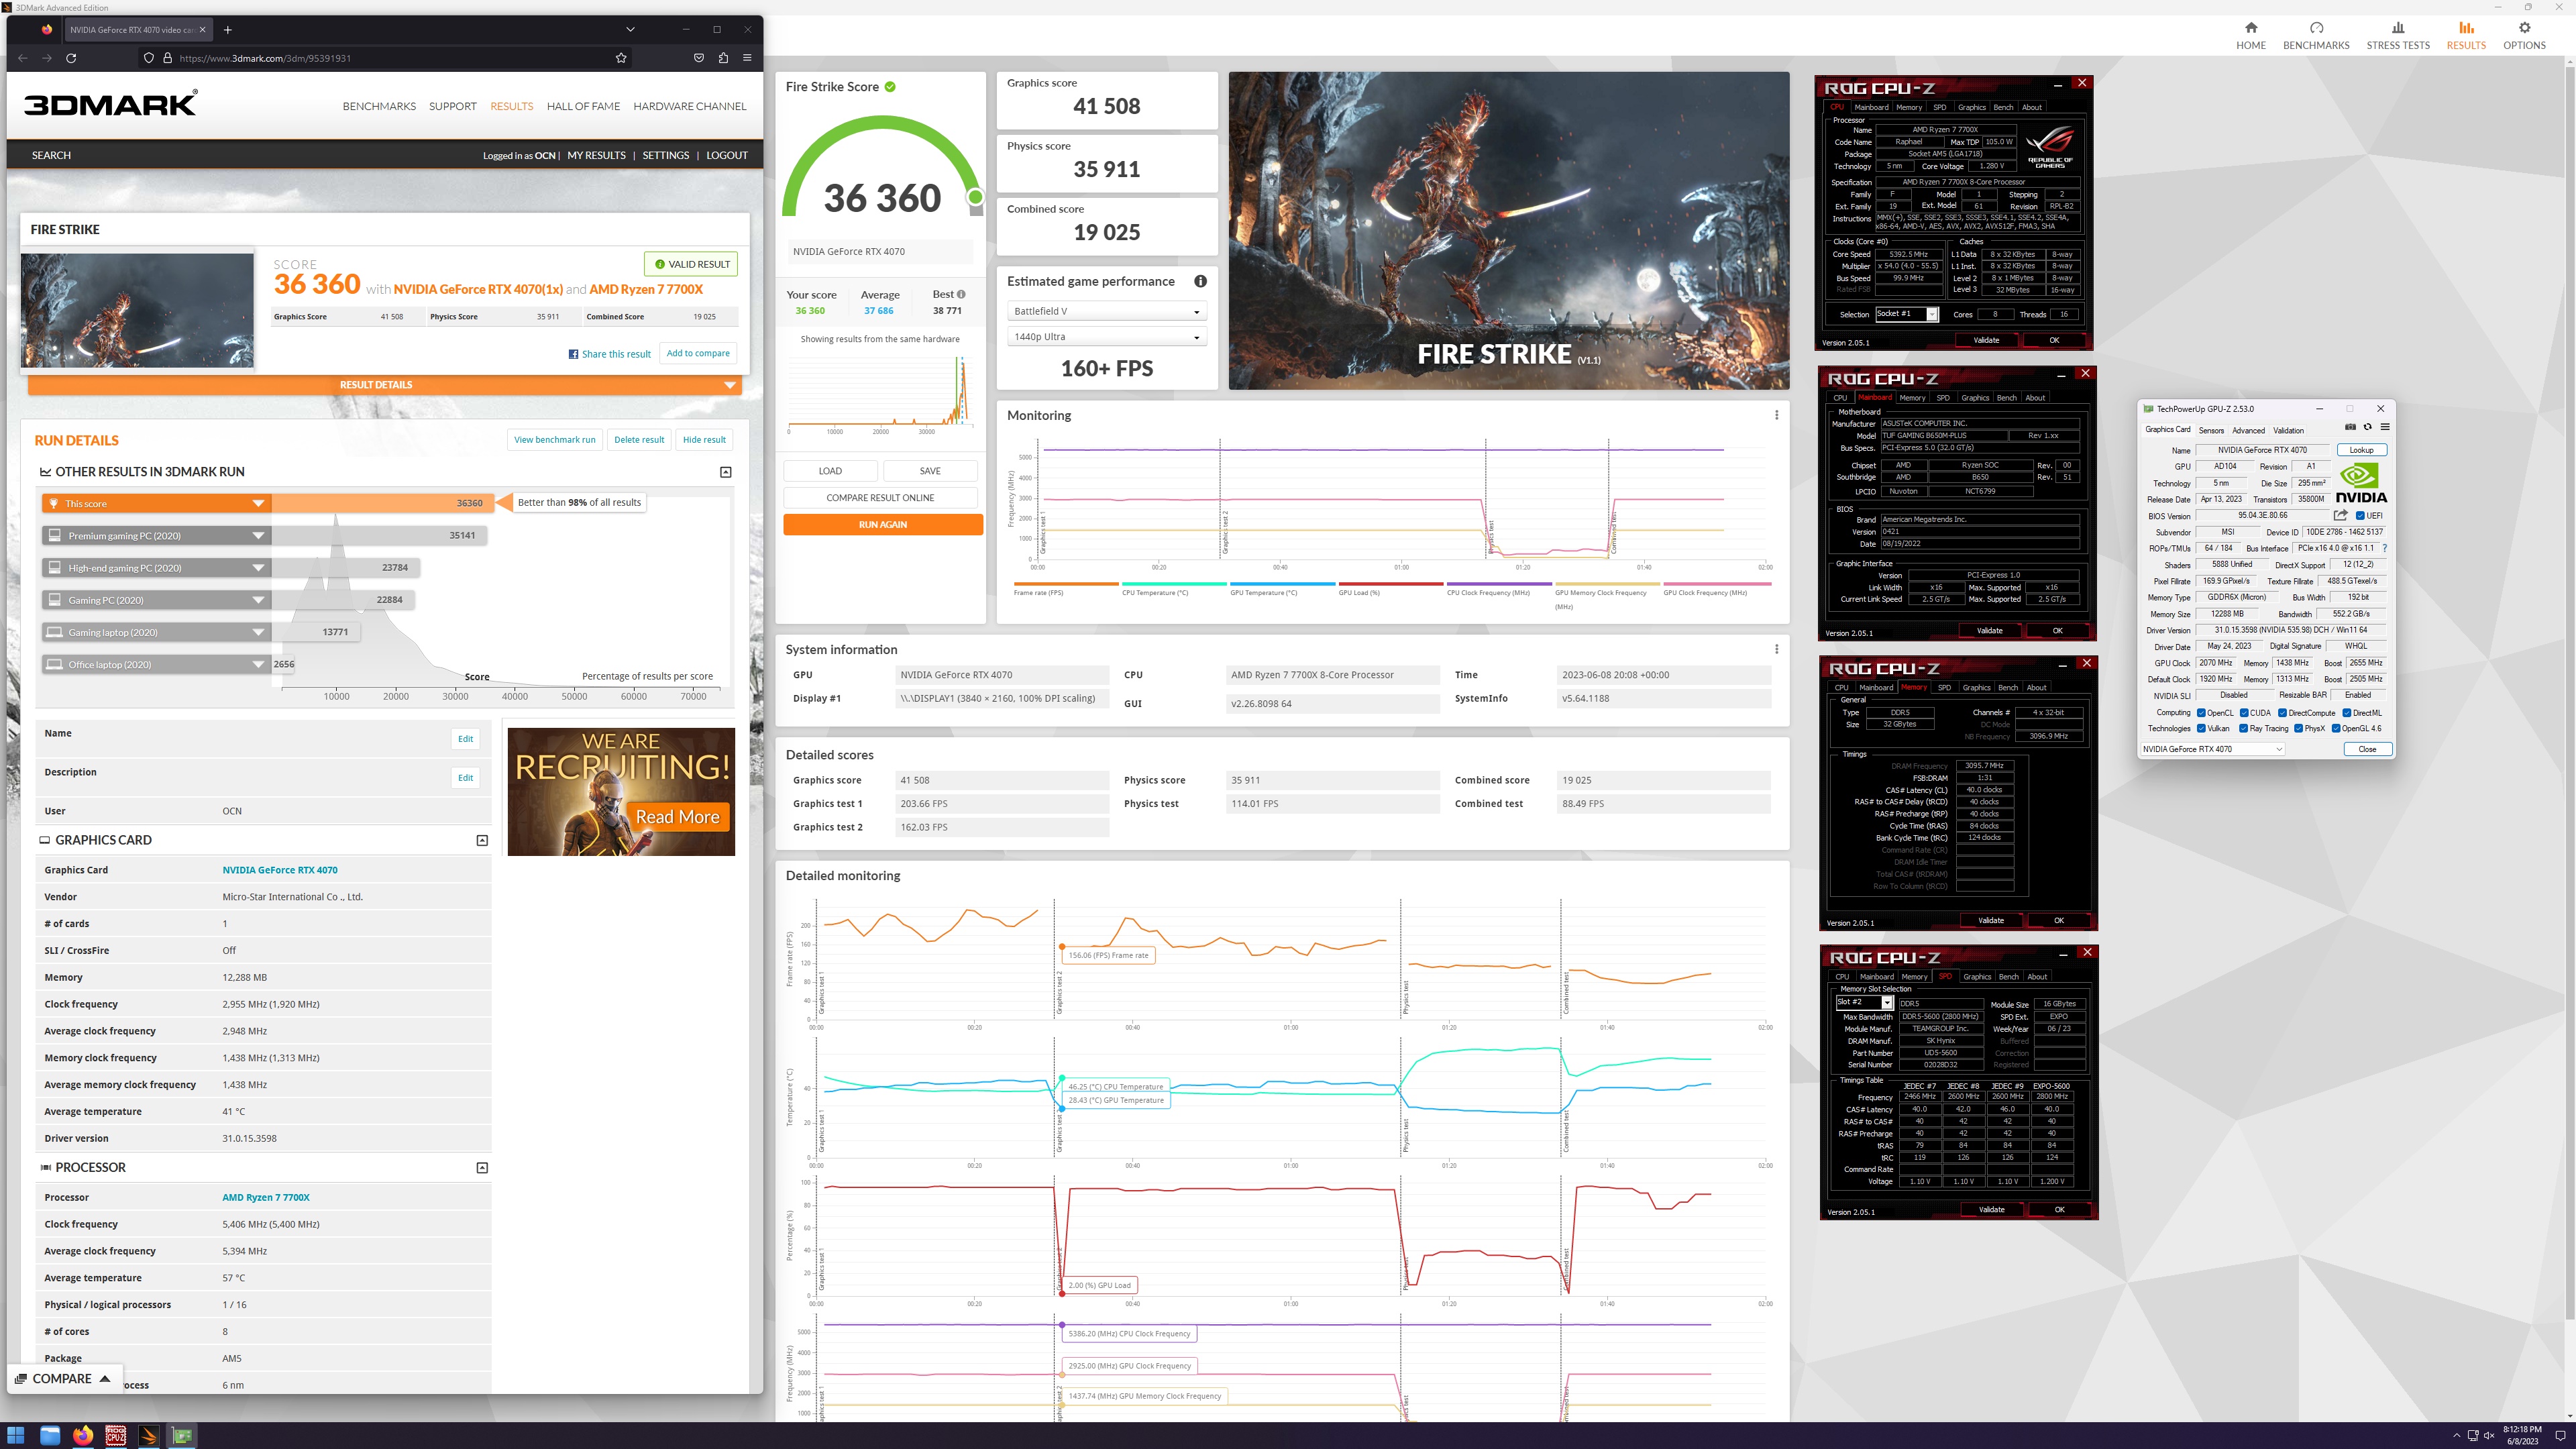Image resolution: width=2576 pixels, height=1449 pixels.
Task: Click the Firefox extensions icon
Action: 723,58
